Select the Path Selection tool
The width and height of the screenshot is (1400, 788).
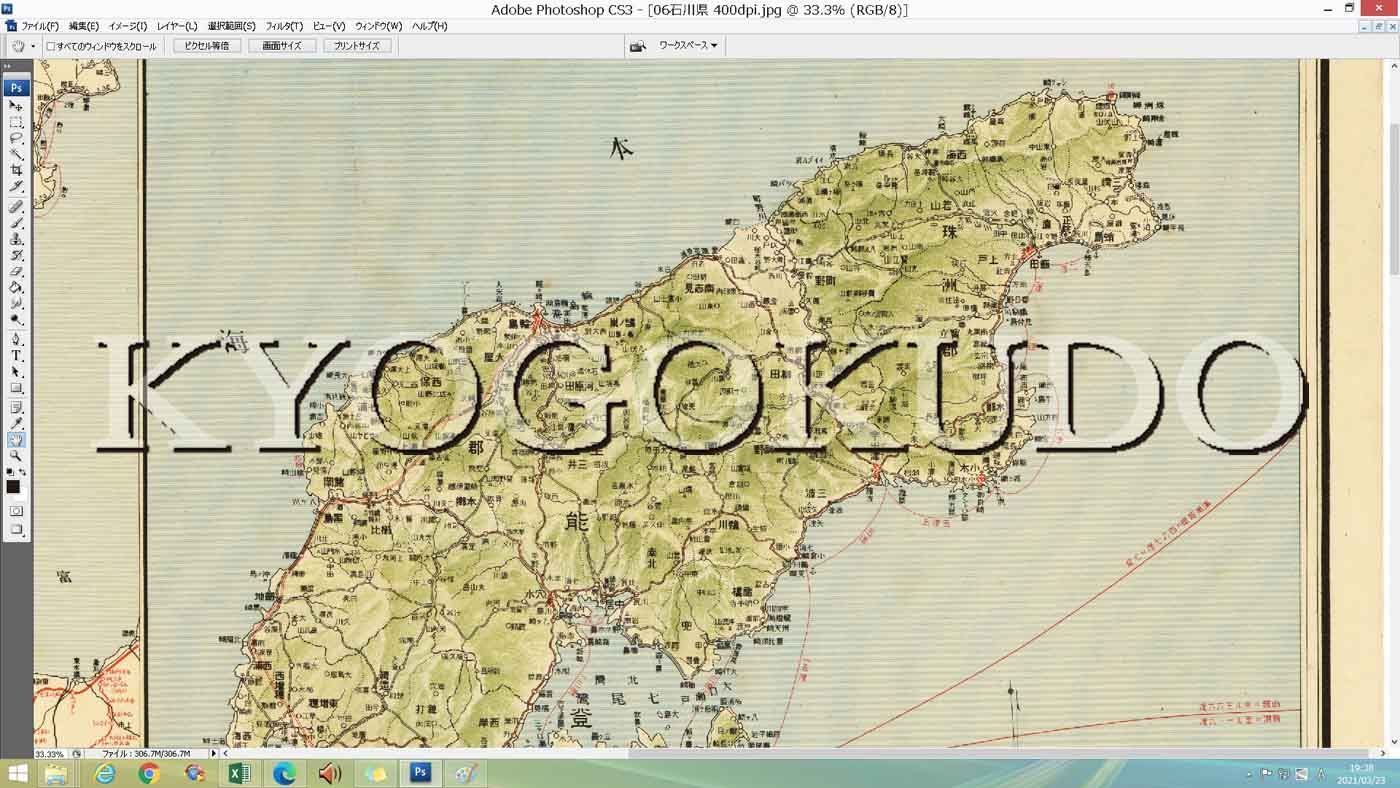pyautogui.click(x=16, y=371)
